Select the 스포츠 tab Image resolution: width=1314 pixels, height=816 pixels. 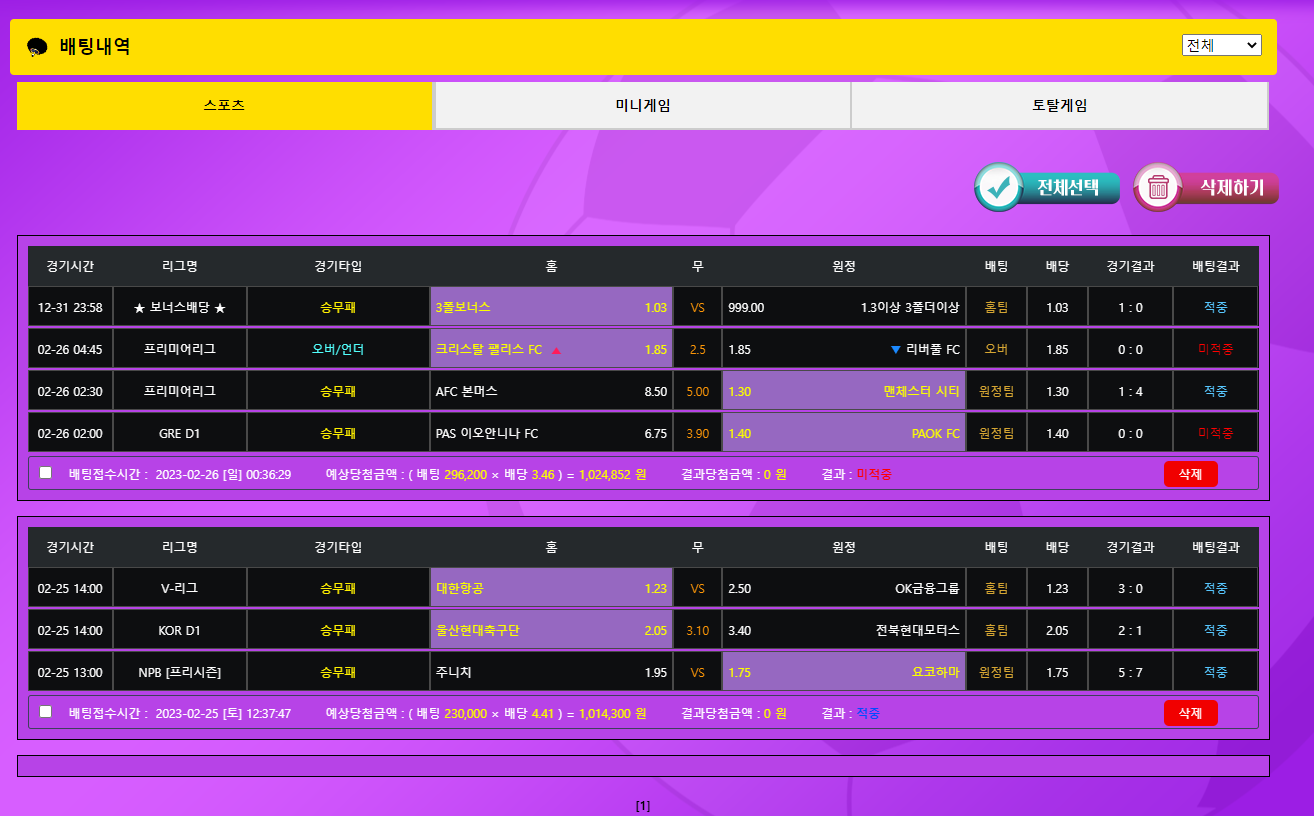click(x=224, y=105)
